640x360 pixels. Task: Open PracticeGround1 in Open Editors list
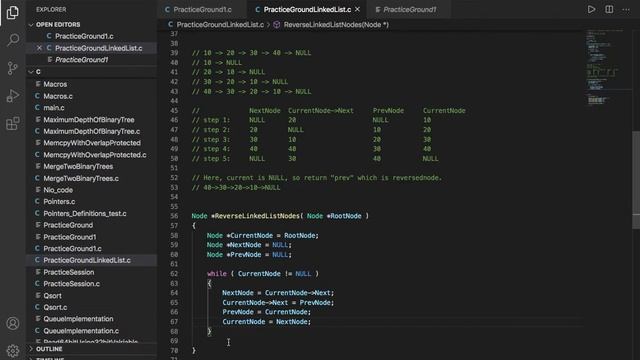click(x=82, y=60)
